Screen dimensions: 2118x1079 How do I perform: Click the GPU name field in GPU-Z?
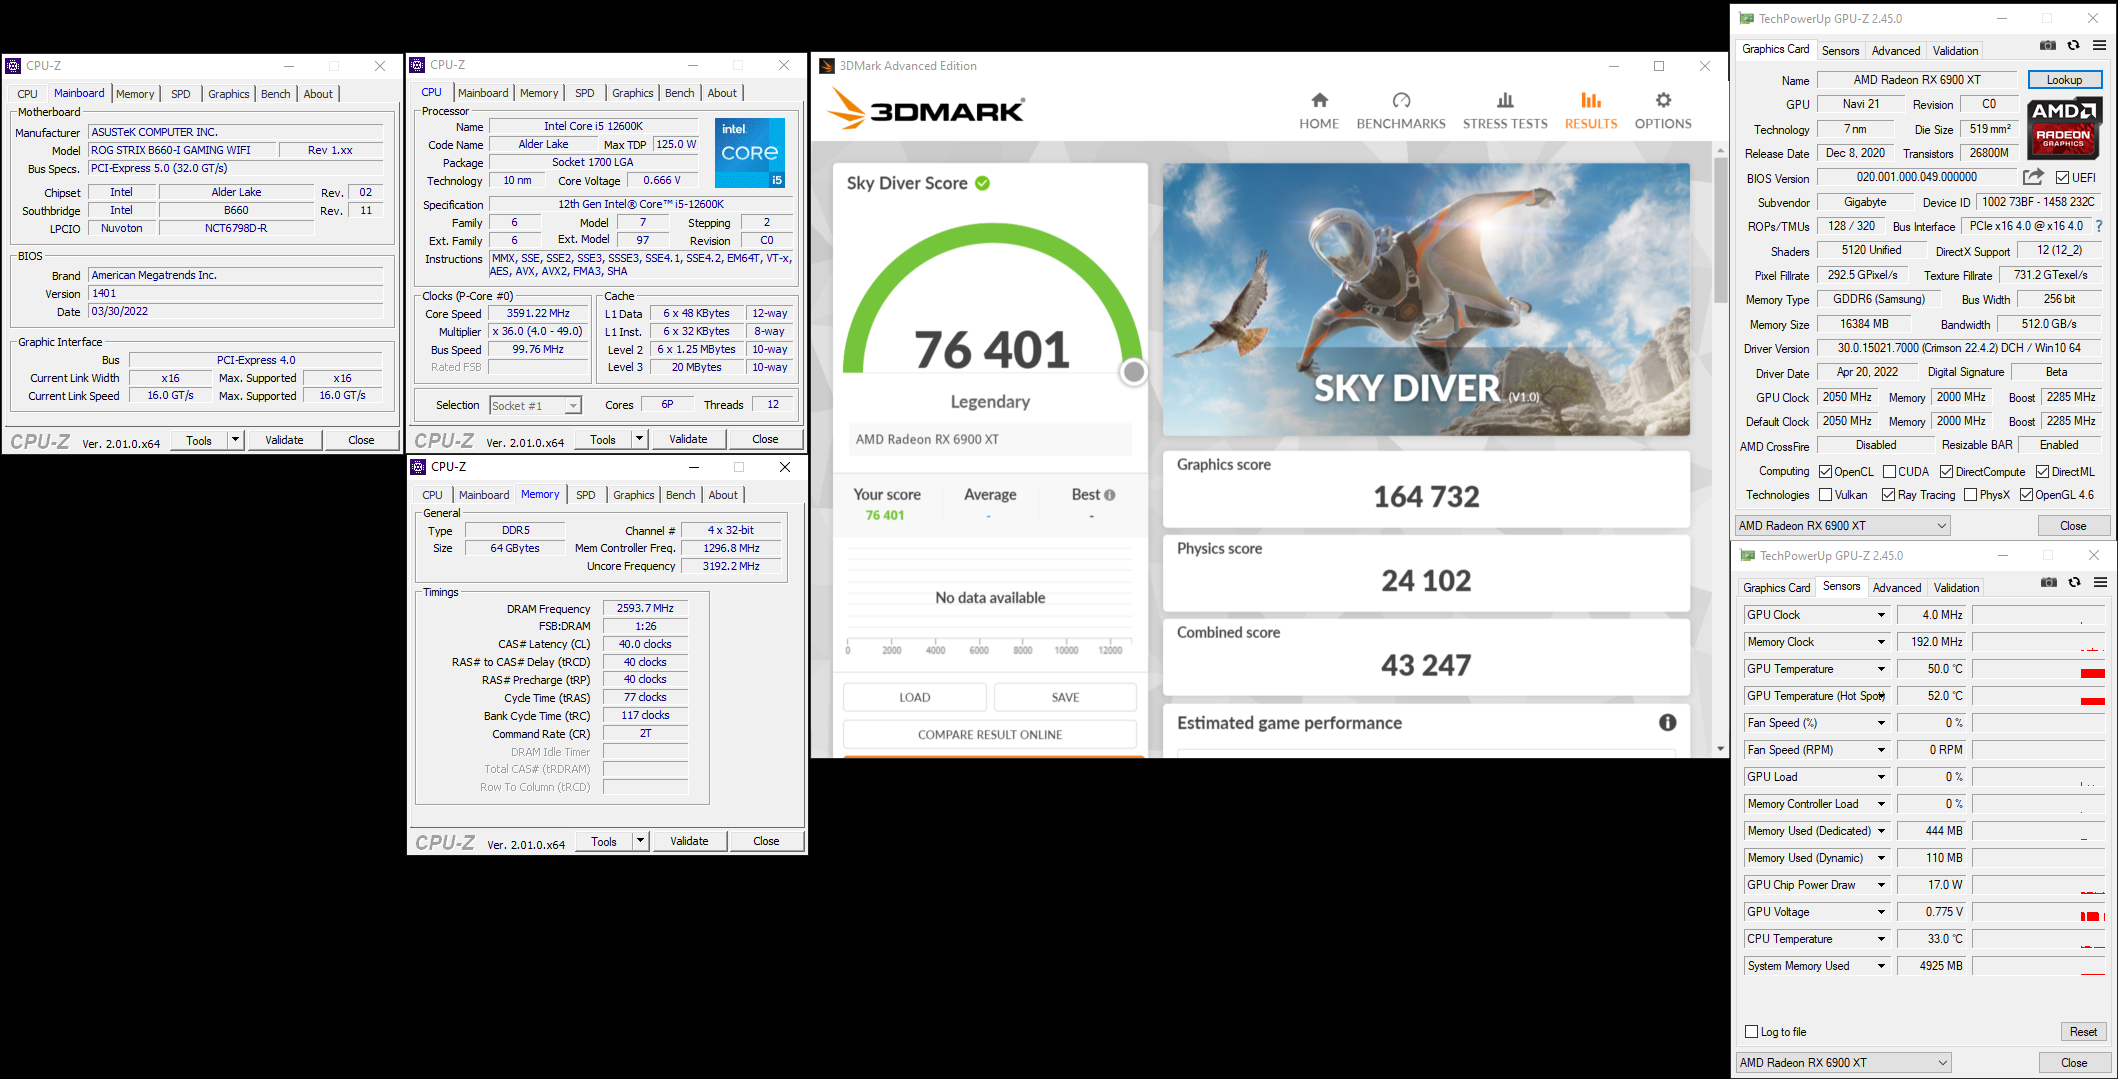[x=1917, y=80]
